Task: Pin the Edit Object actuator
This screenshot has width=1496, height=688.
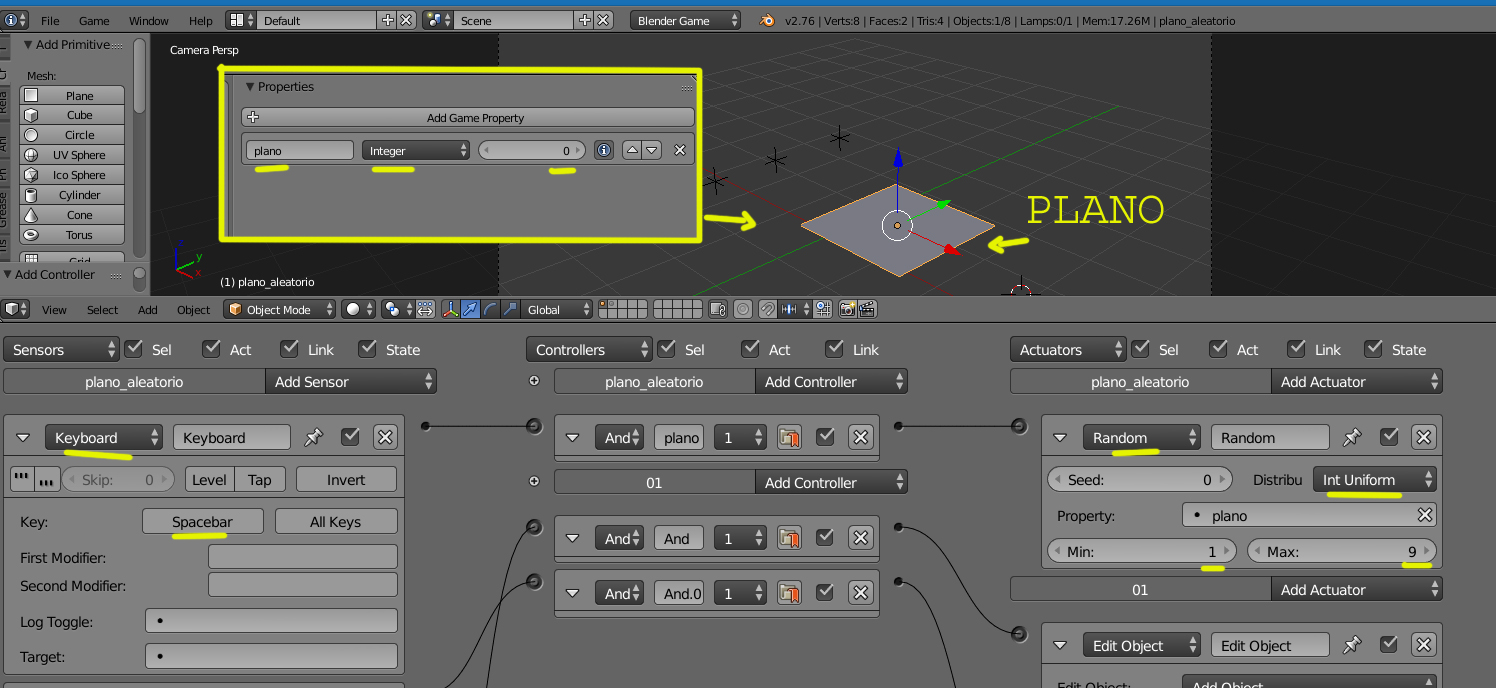Action: (1352, 645)
